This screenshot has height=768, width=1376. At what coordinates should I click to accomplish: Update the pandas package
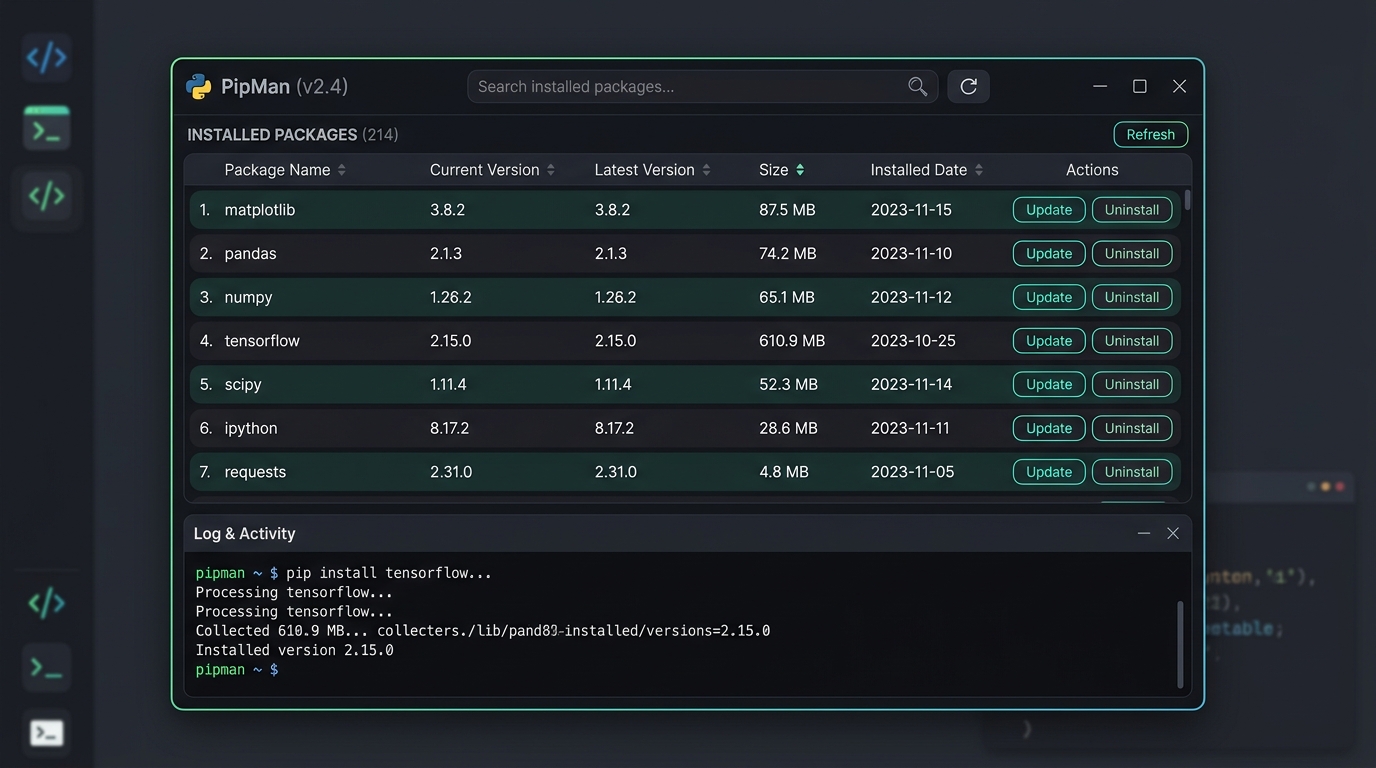(x=1049, y=254)
